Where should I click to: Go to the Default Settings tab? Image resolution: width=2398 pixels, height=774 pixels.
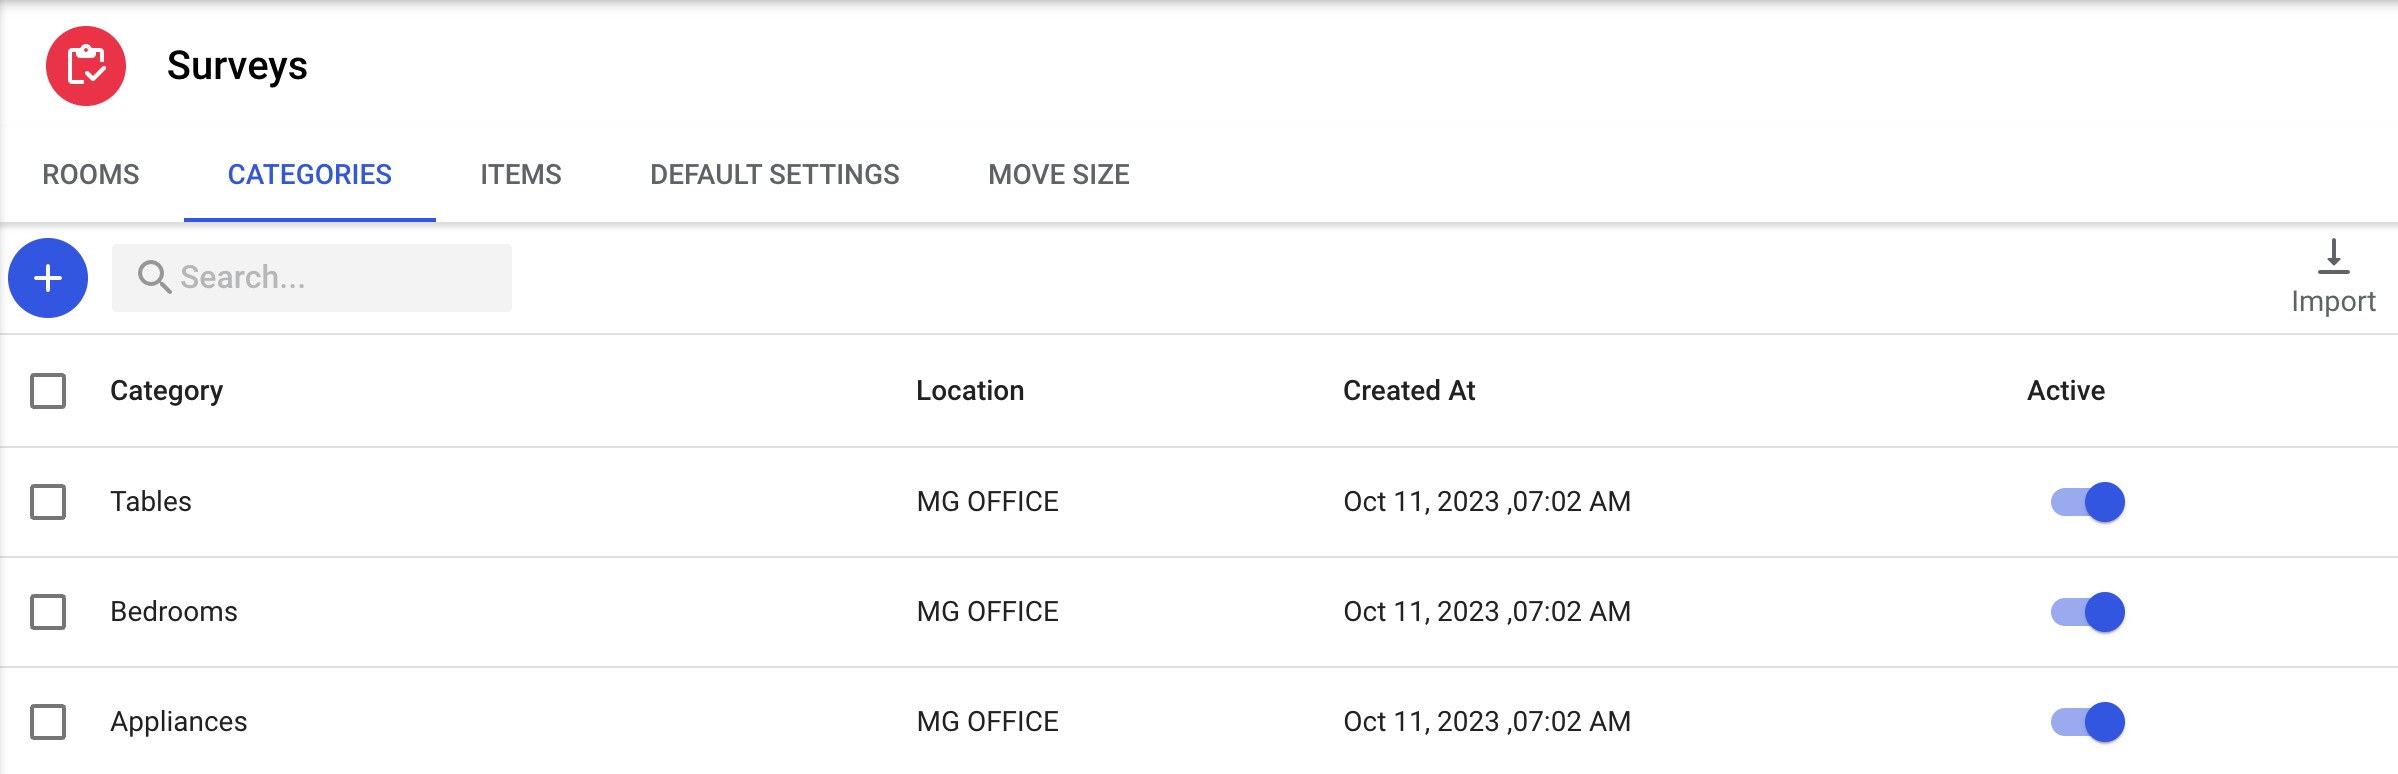tap(774, 175)
